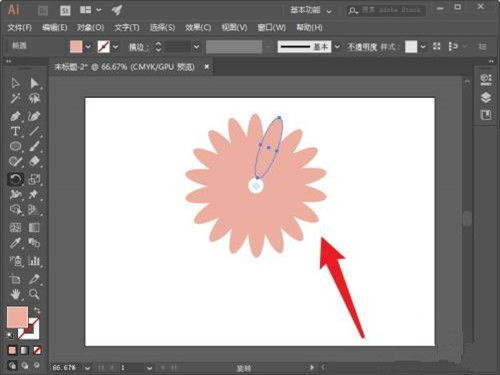Select the Gradient tool
500x375 pixels.
34,227
